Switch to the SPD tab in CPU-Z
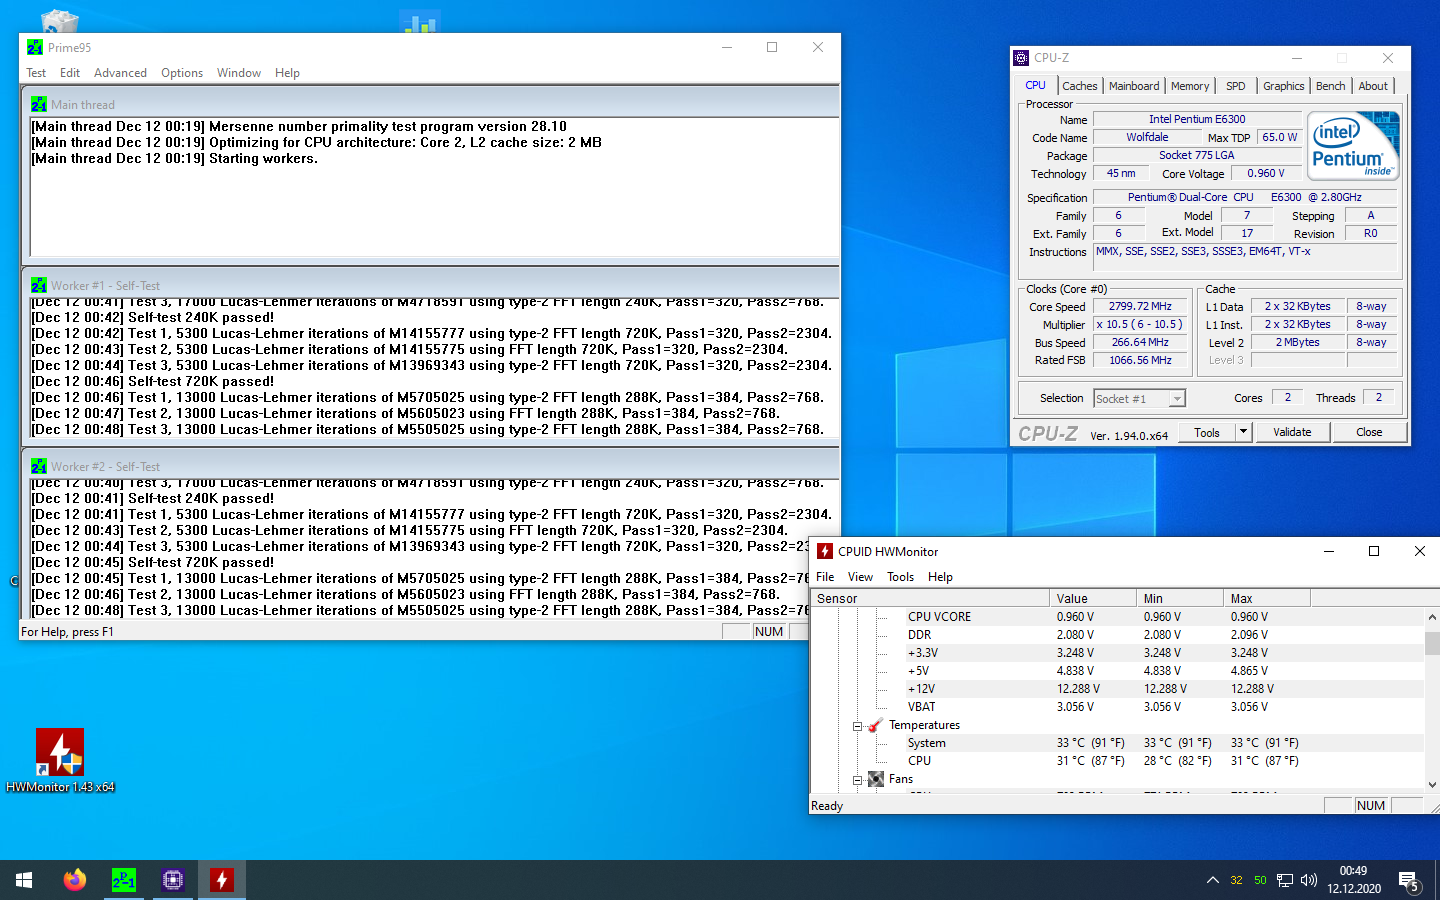The image size is (1440, 900). coord(1236,86)
